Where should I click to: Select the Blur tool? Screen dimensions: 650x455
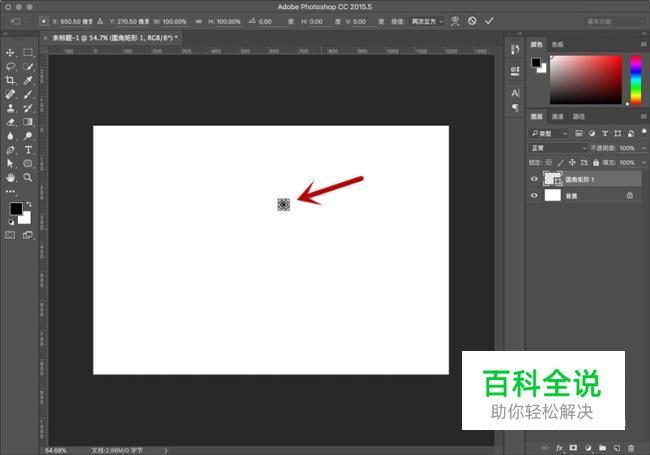pyautogui.click(x=10, y=136)
